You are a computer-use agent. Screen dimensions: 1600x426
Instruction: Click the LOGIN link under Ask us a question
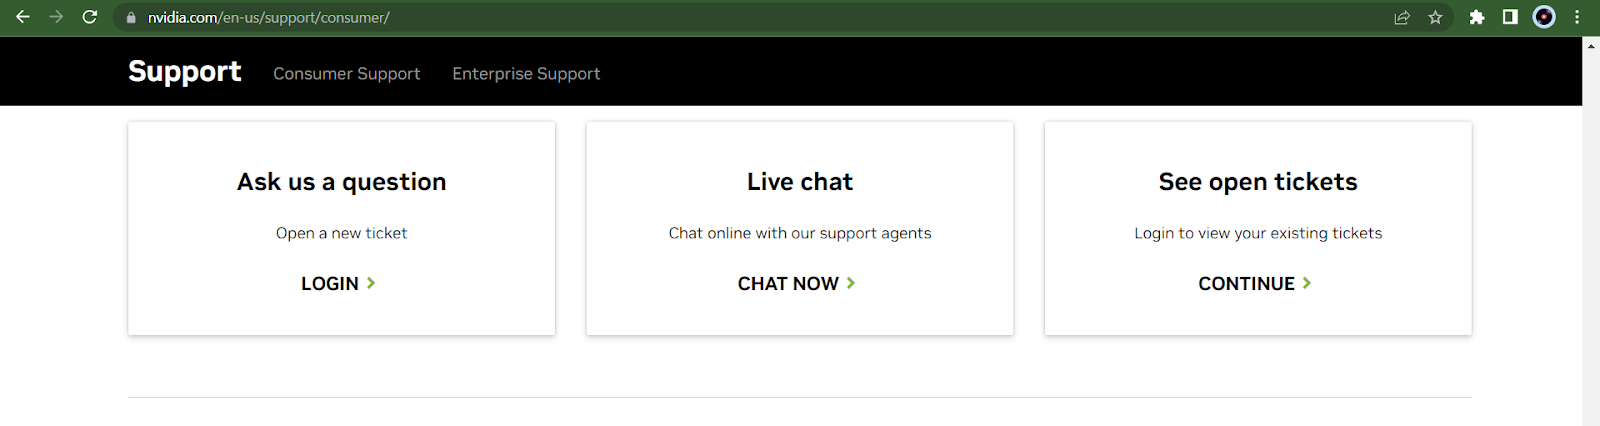pos(330,284)
